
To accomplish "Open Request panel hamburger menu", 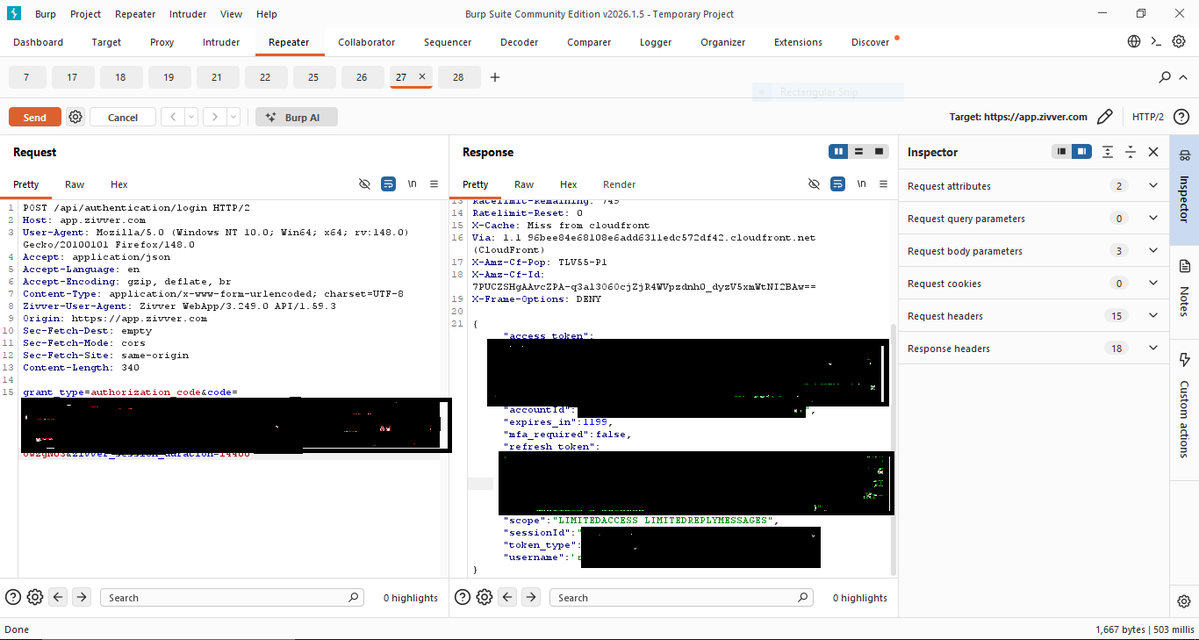I will [434, 184].
